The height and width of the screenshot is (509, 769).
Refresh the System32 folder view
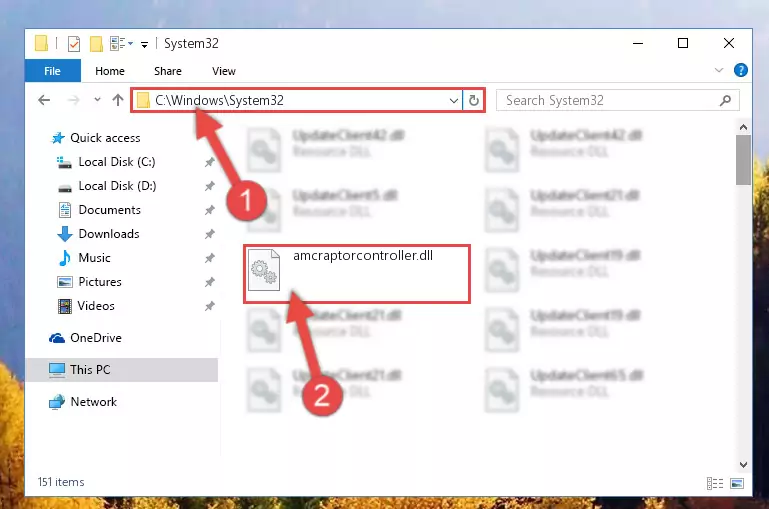[x=474, y=101]
